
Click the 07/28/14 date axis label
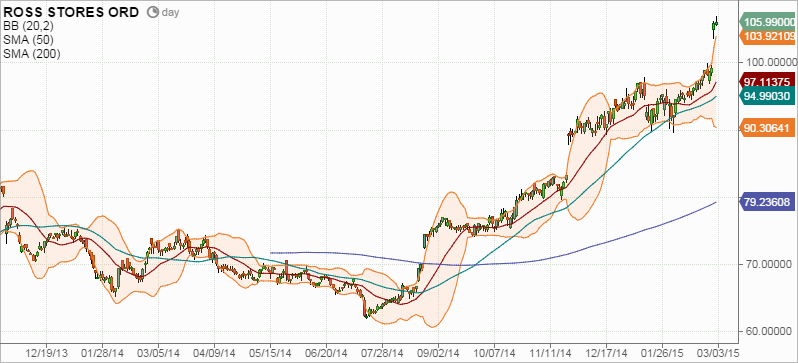coord(382,352)
